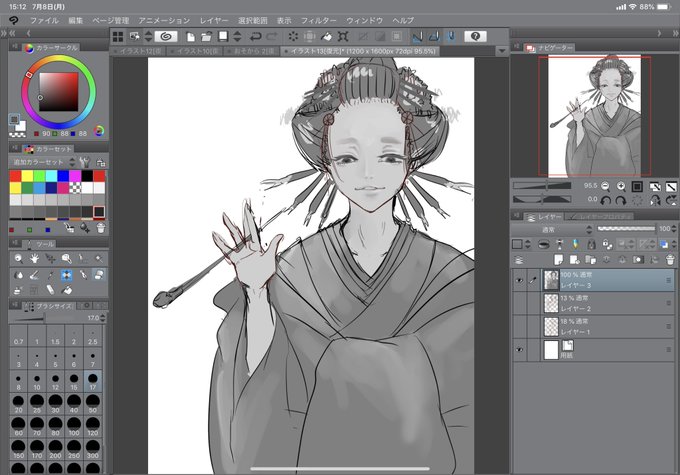Click layer opacity 100 stepper arrows

673,229
